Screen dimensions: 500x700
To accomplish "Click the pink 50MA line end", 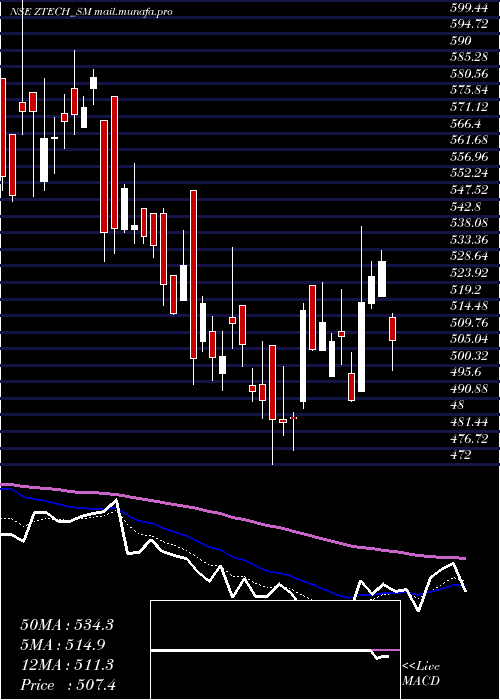I will tap(462, 558).
